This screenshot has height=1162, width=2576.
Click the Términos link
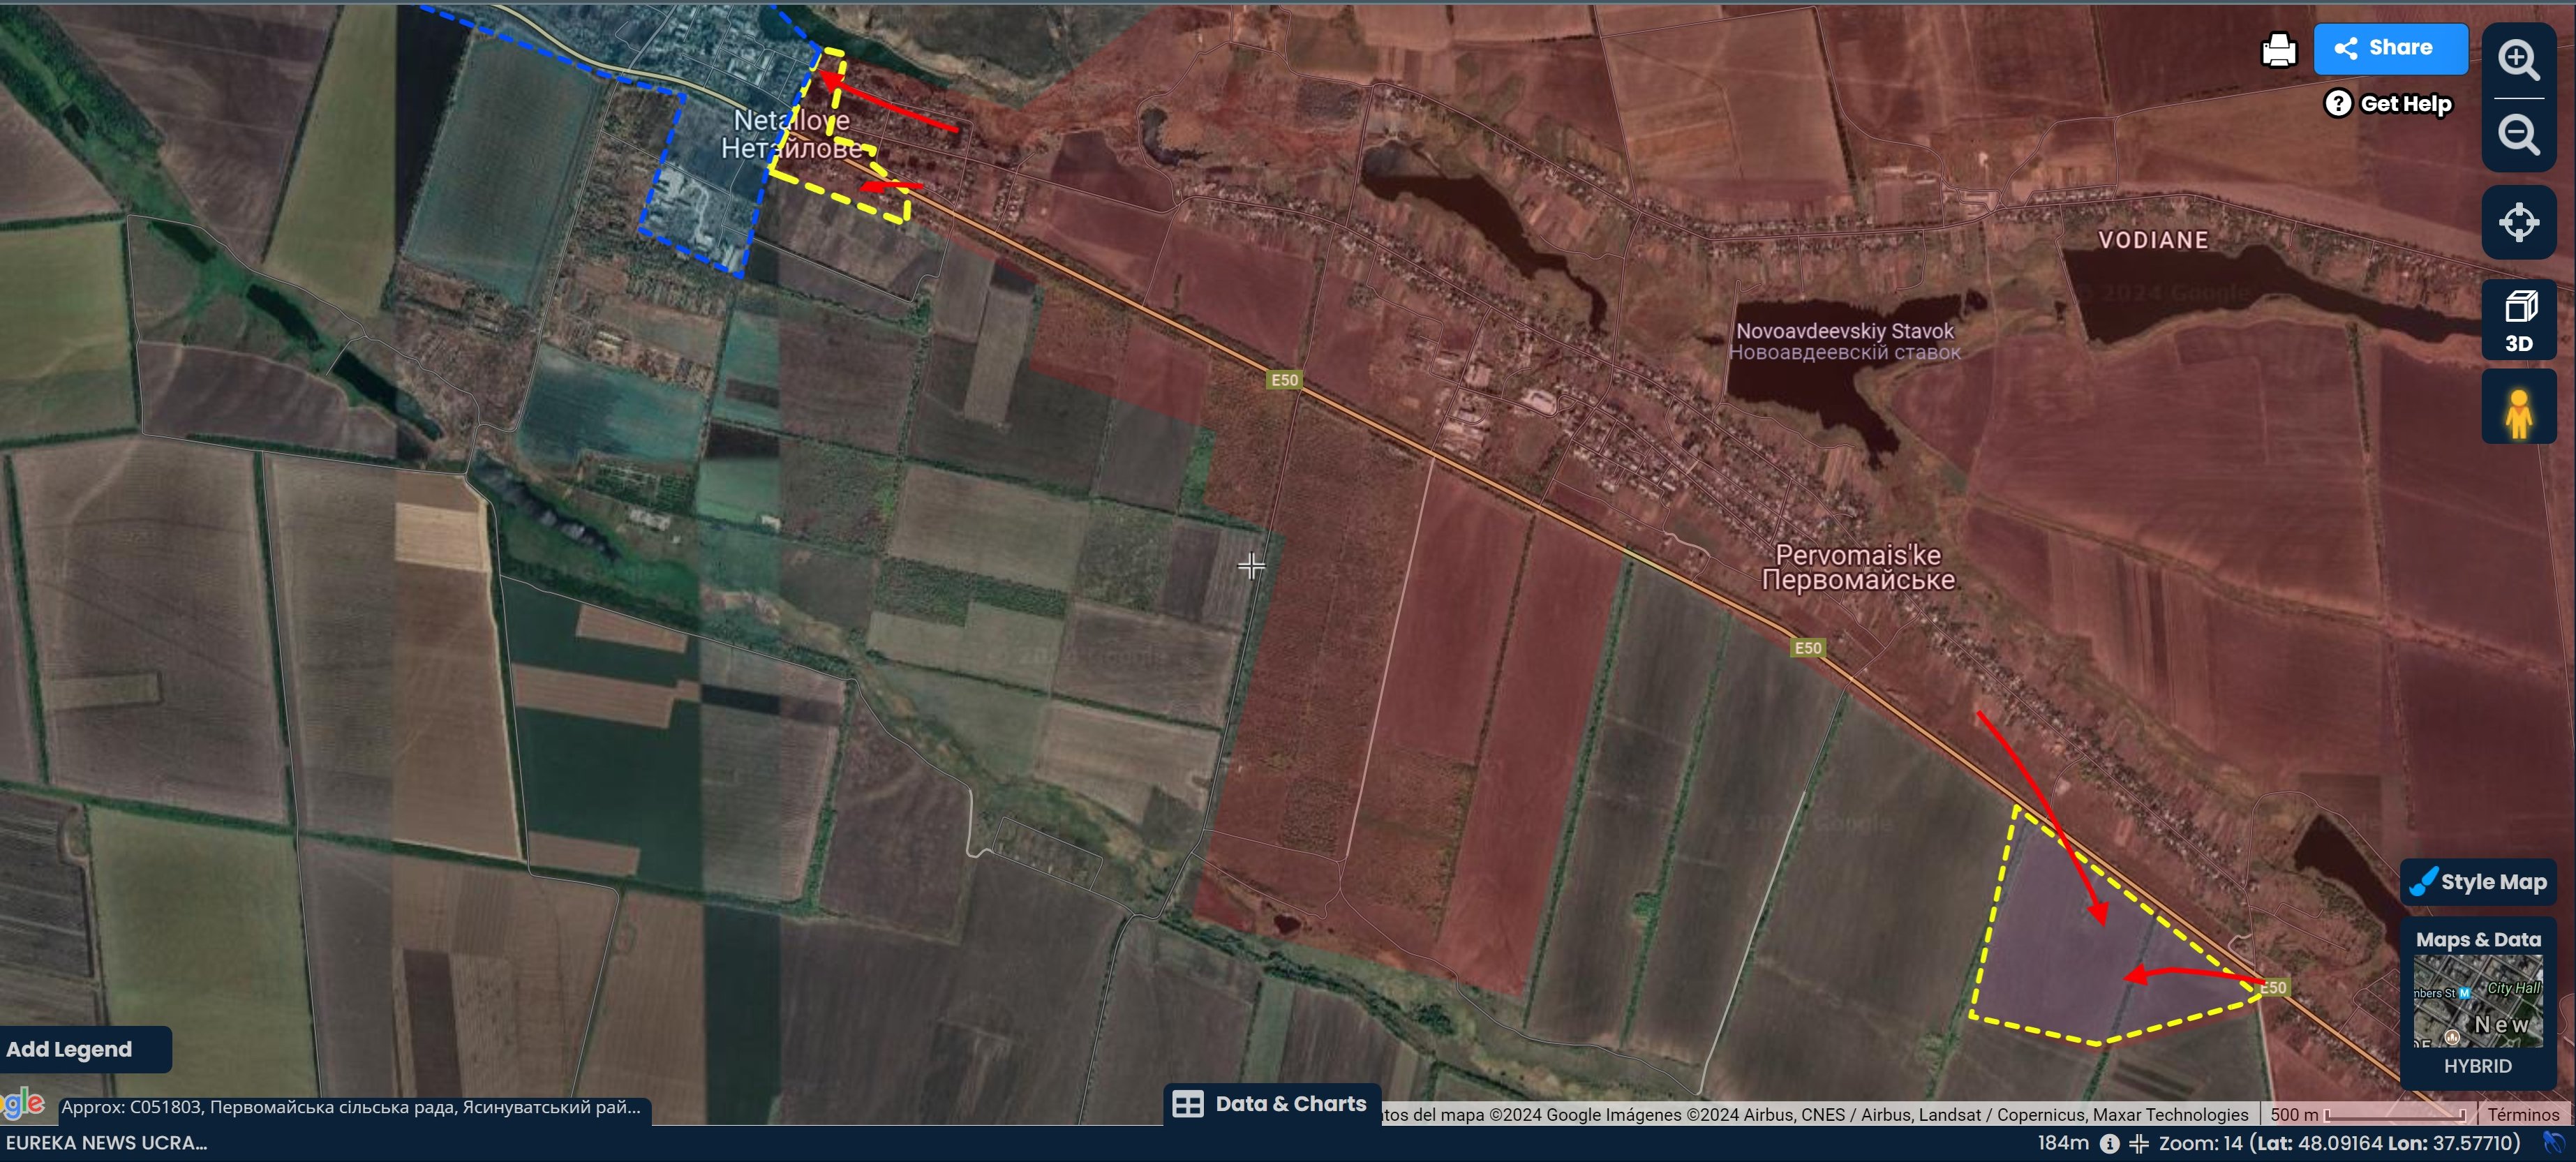[2522, 1114]
